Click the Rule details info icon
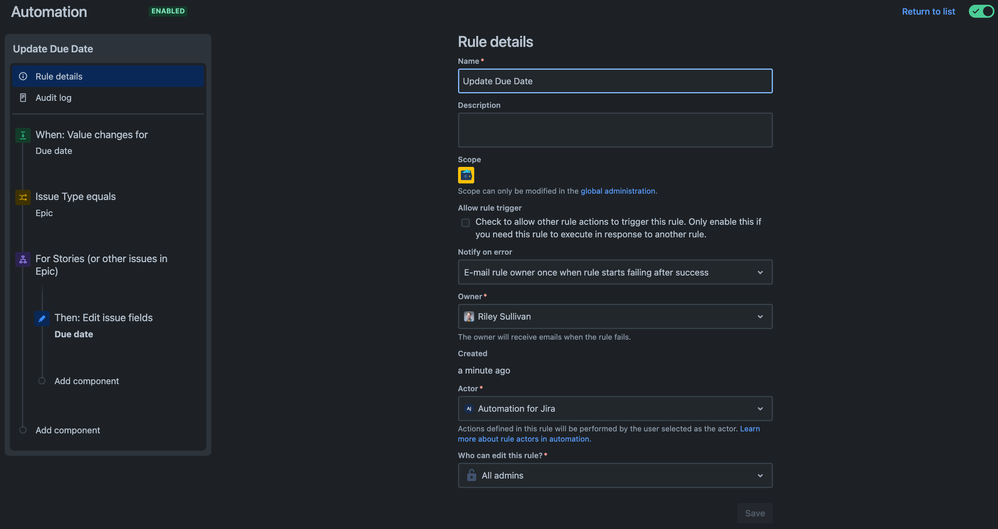Viewport: 998px width, 529px height. 23,76
